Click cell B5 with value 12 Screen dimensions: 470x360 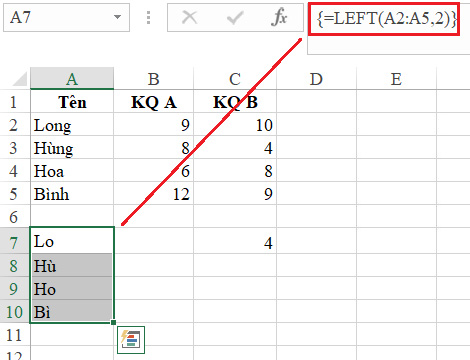tap(154, 194)
